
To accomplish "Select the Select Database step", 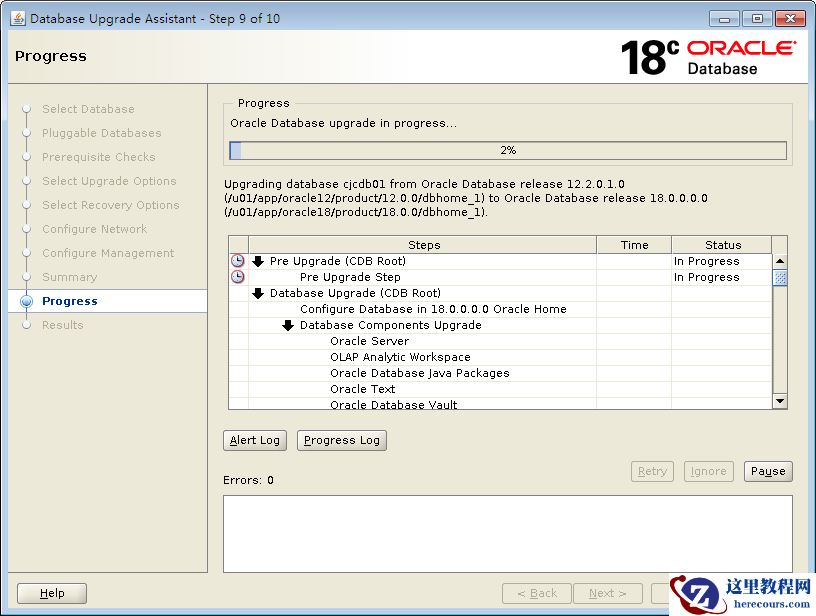I will (x=88, y=109).
